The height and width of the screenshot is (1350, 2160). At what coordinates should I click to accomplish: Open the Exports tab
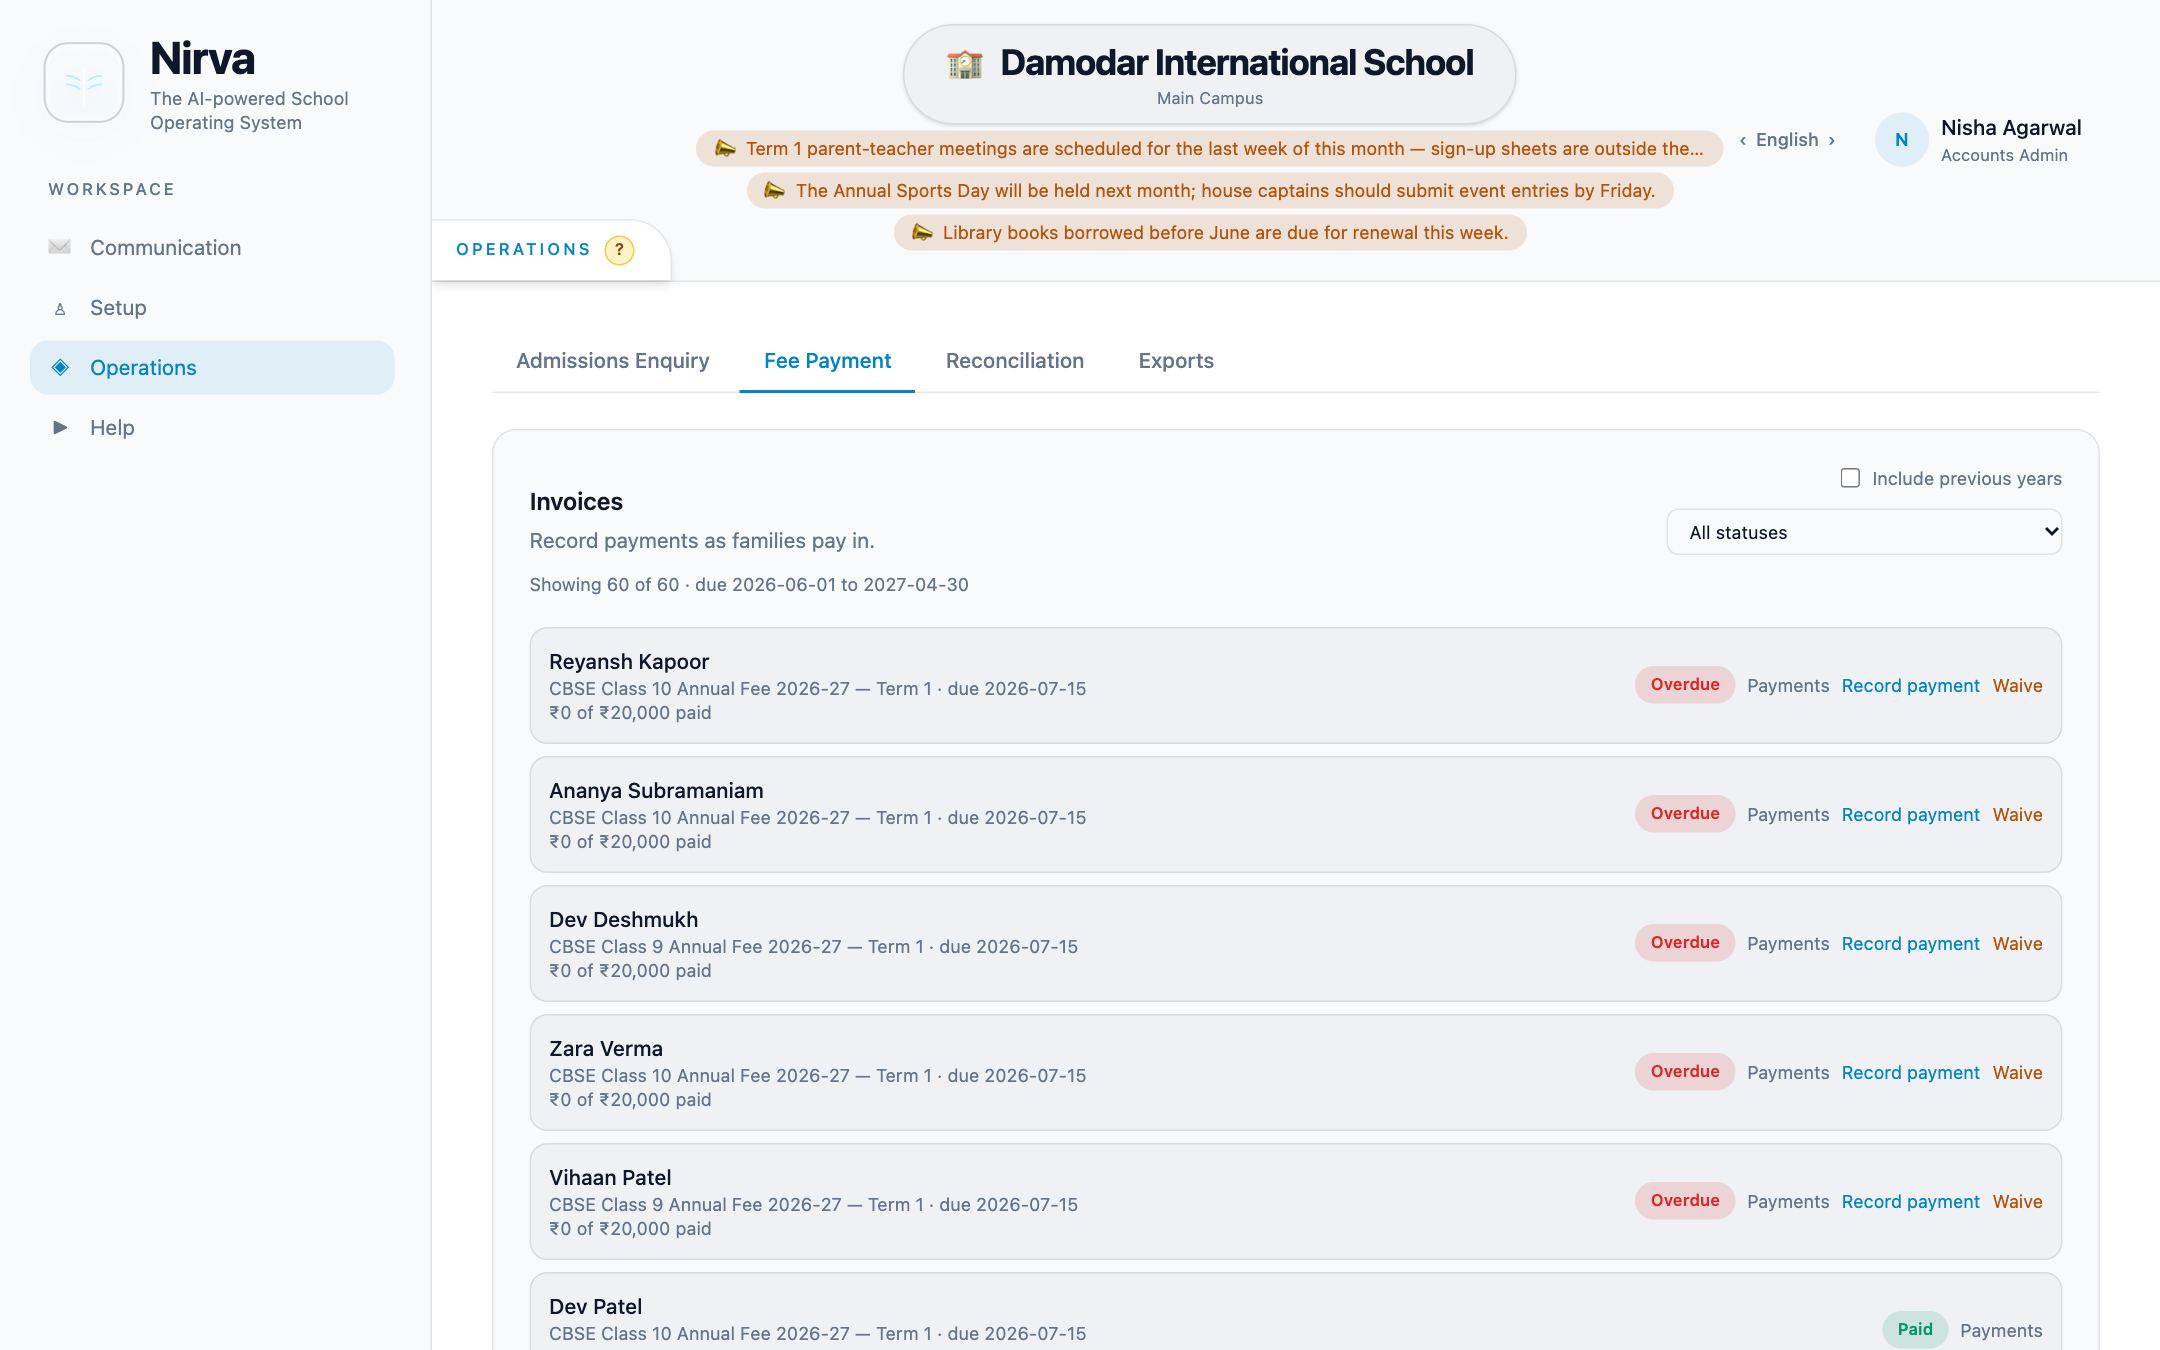coord(1176,361)
